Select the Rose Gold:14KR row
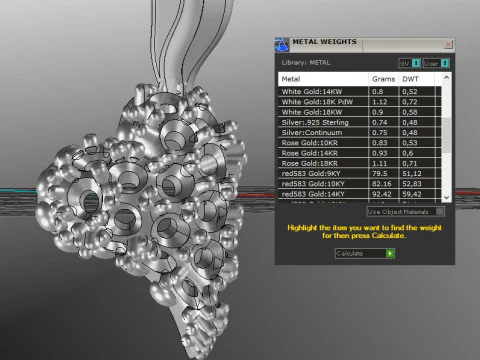This screenshot has width=480, height=360. [360, 153]
